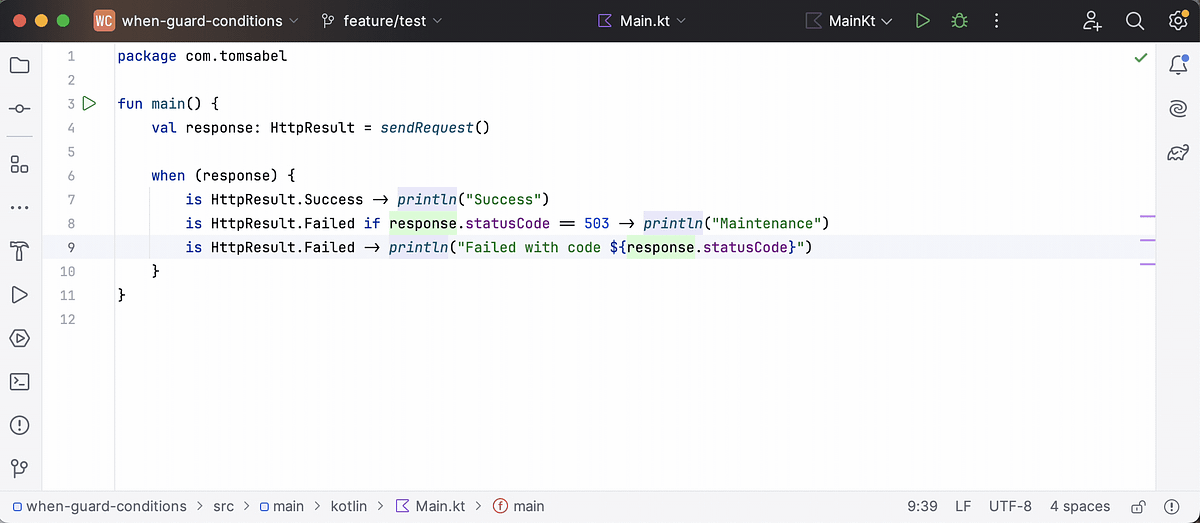Image resolution: width=1200 pixels, height=523 pixels.
Task: Show more tool windows ellipsis icon
Action: 19,208
